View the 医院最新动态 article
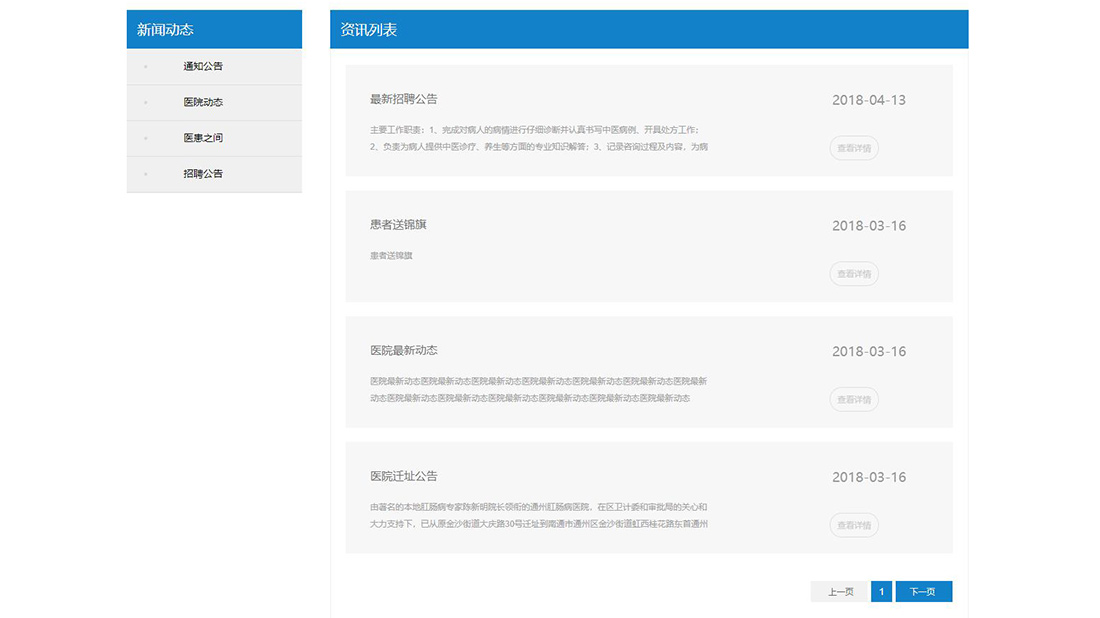The width and height of the screenshot is (1100, 618). coord(404,351)
